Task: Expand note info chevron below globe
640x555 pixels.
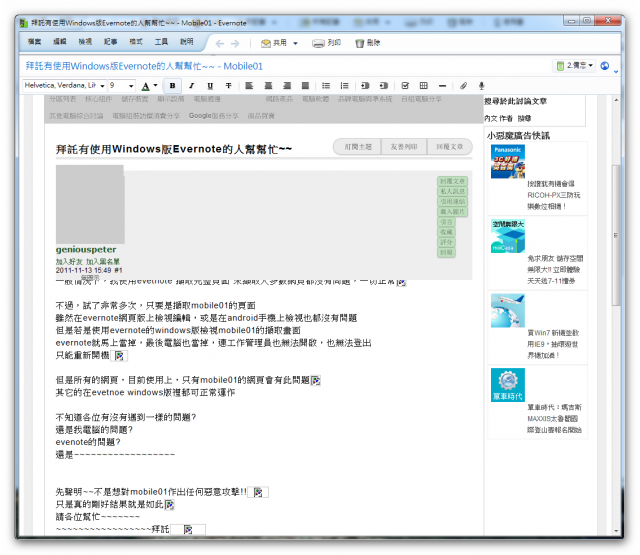Action: pos(616,72)
